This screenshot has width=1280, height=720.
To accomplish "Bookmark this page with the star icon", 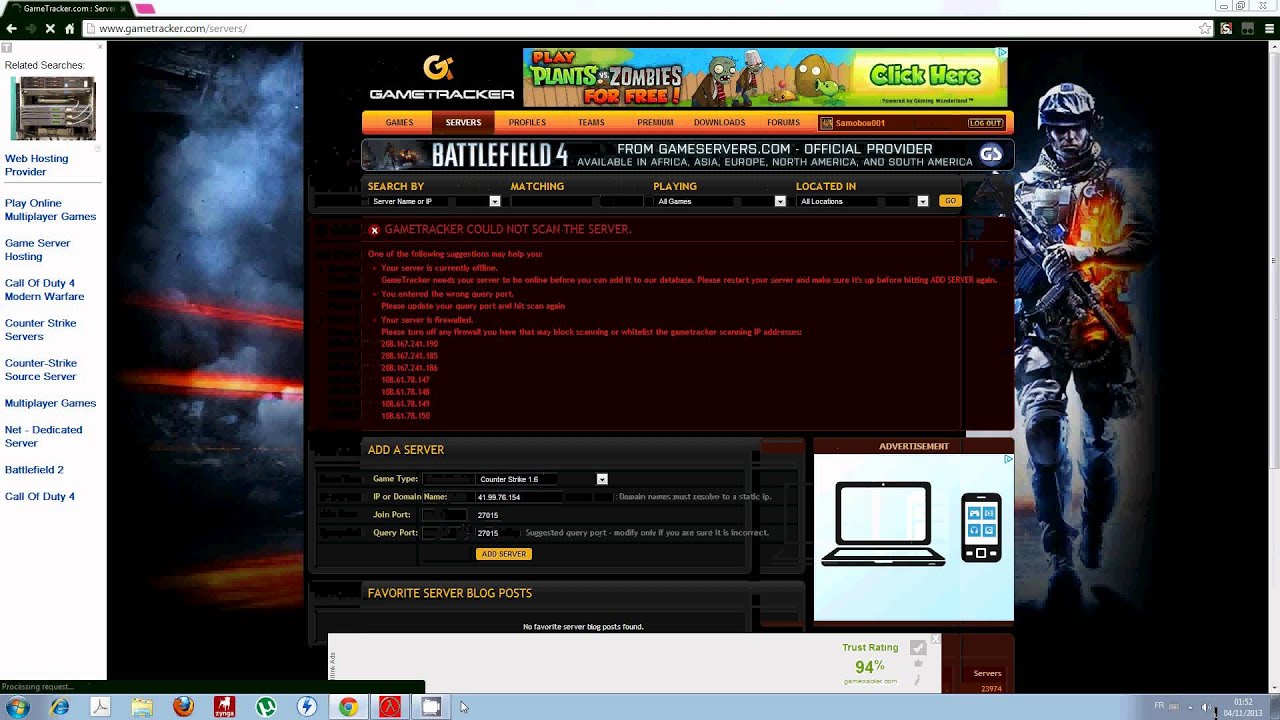I will pyautogui.click(x=1205, y=29).
